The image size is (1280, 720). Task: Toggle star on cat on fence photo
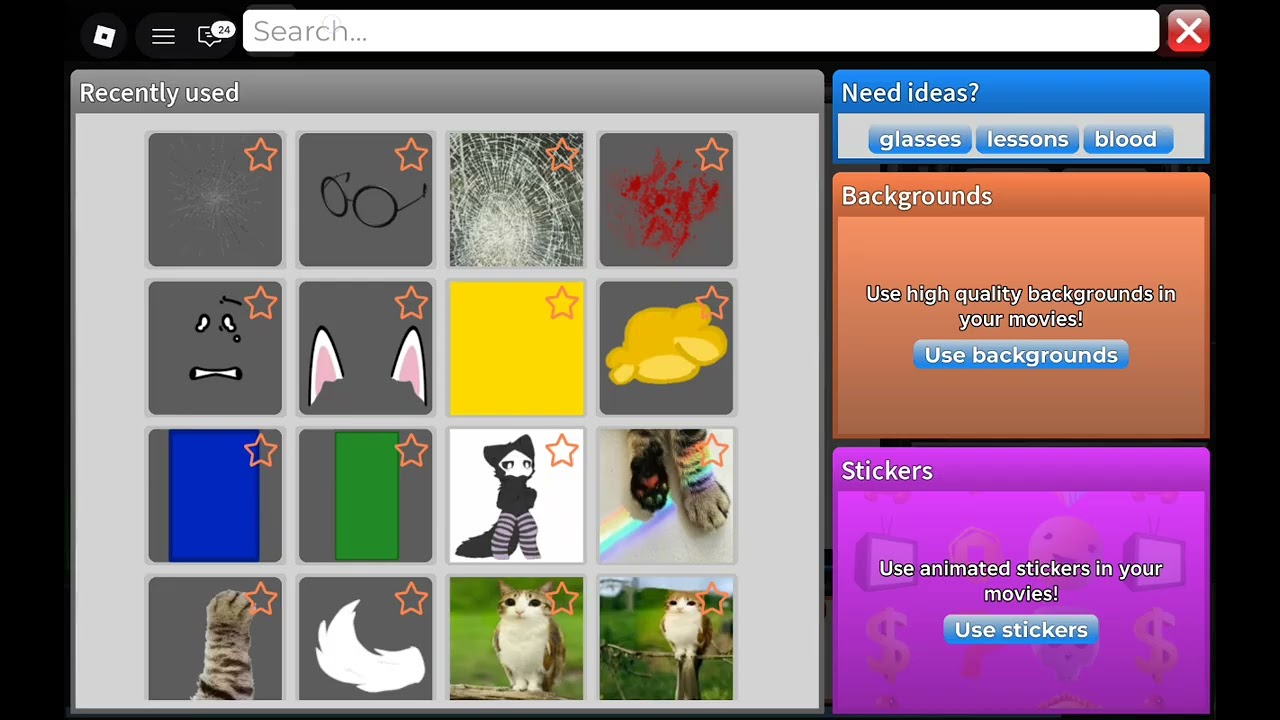712,599
